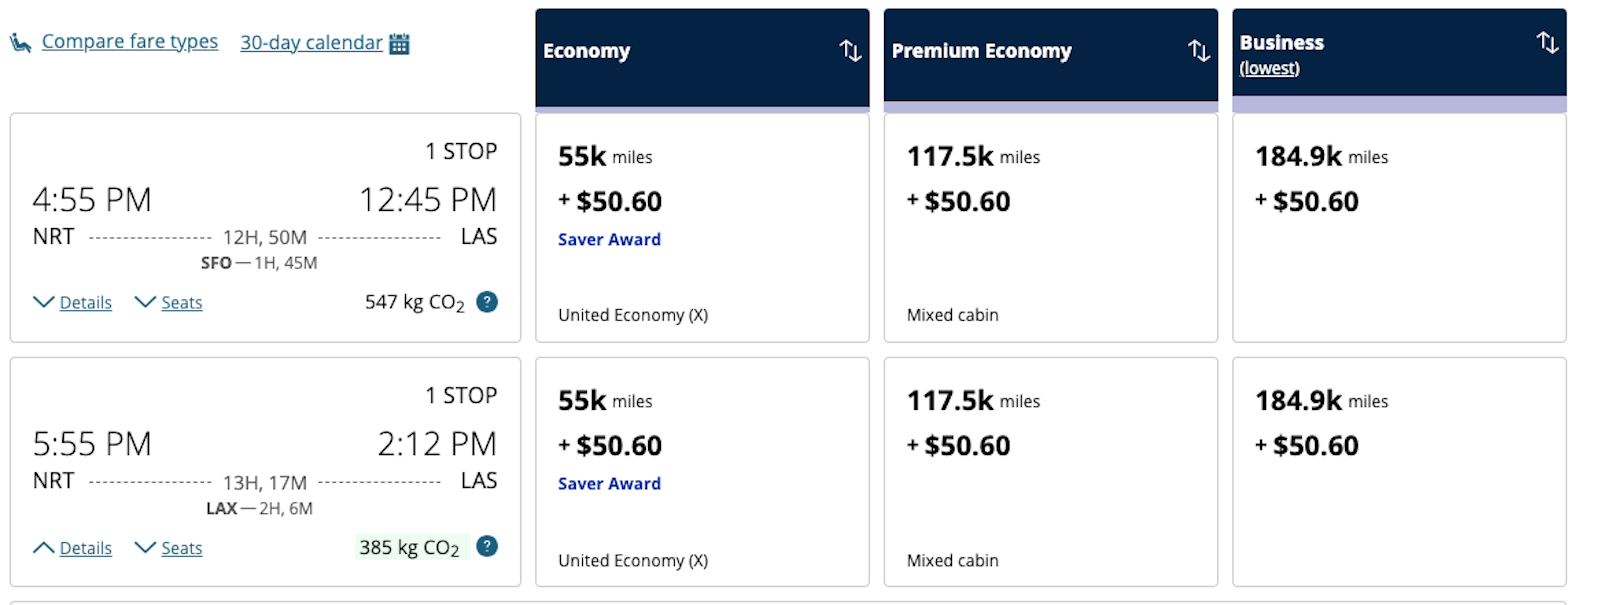Image resolution: width=1600 pixels, height=605 pixels.
Task: Collapse Details for the 5:55 PM flight
Action: point(73,548)
